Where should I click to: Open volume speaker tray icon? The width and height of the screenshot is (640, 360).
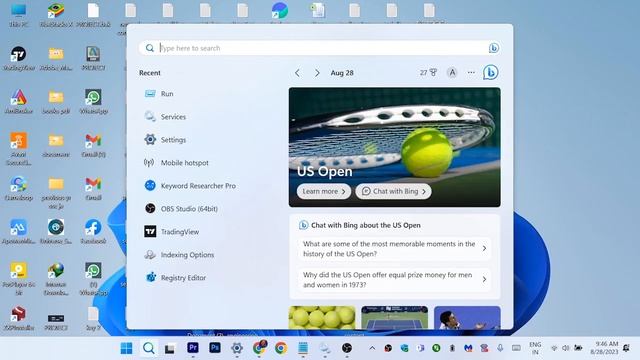tap(566, 348)
